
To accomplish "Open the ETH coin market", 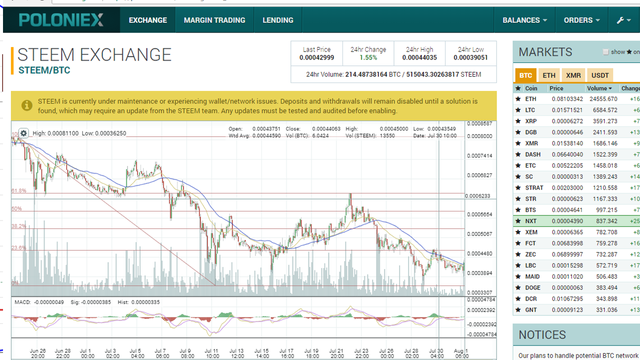I will 531,99.
